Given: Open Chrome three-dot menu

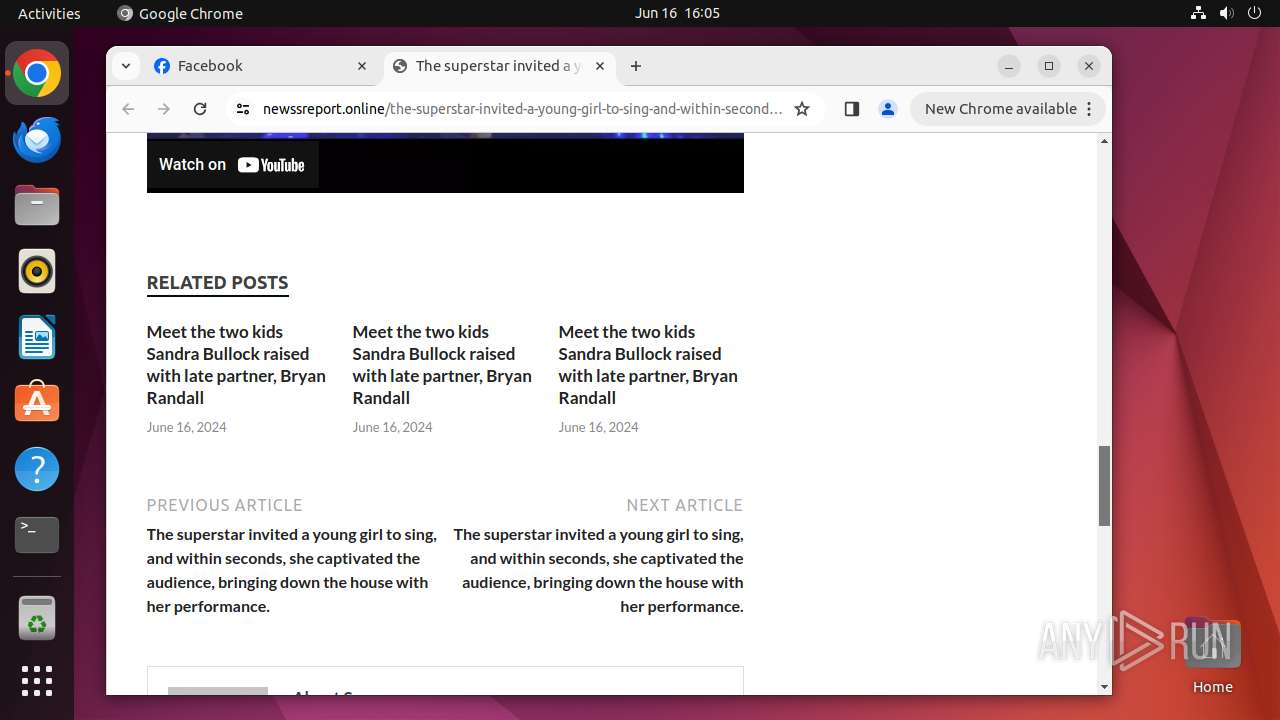Looking at the screenshot, I should pyautogui.click(x=1089, y=109).
